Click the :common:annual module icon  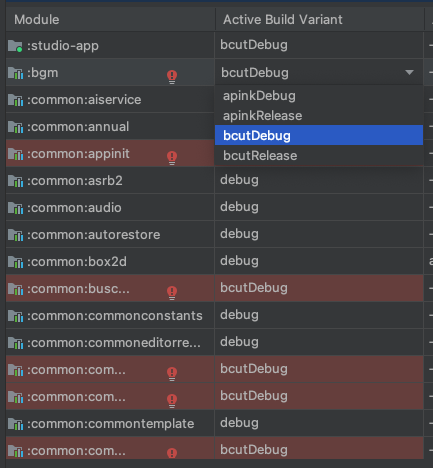coord(15,127)
